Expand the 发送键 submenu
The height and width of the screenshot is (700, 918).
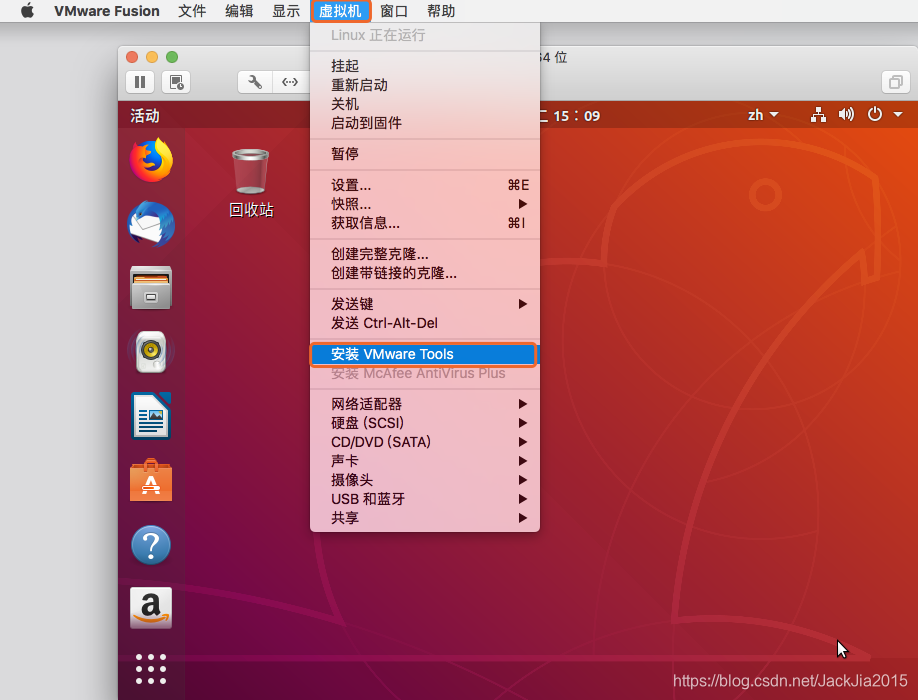pyautogui.click(x=424, y=304)
